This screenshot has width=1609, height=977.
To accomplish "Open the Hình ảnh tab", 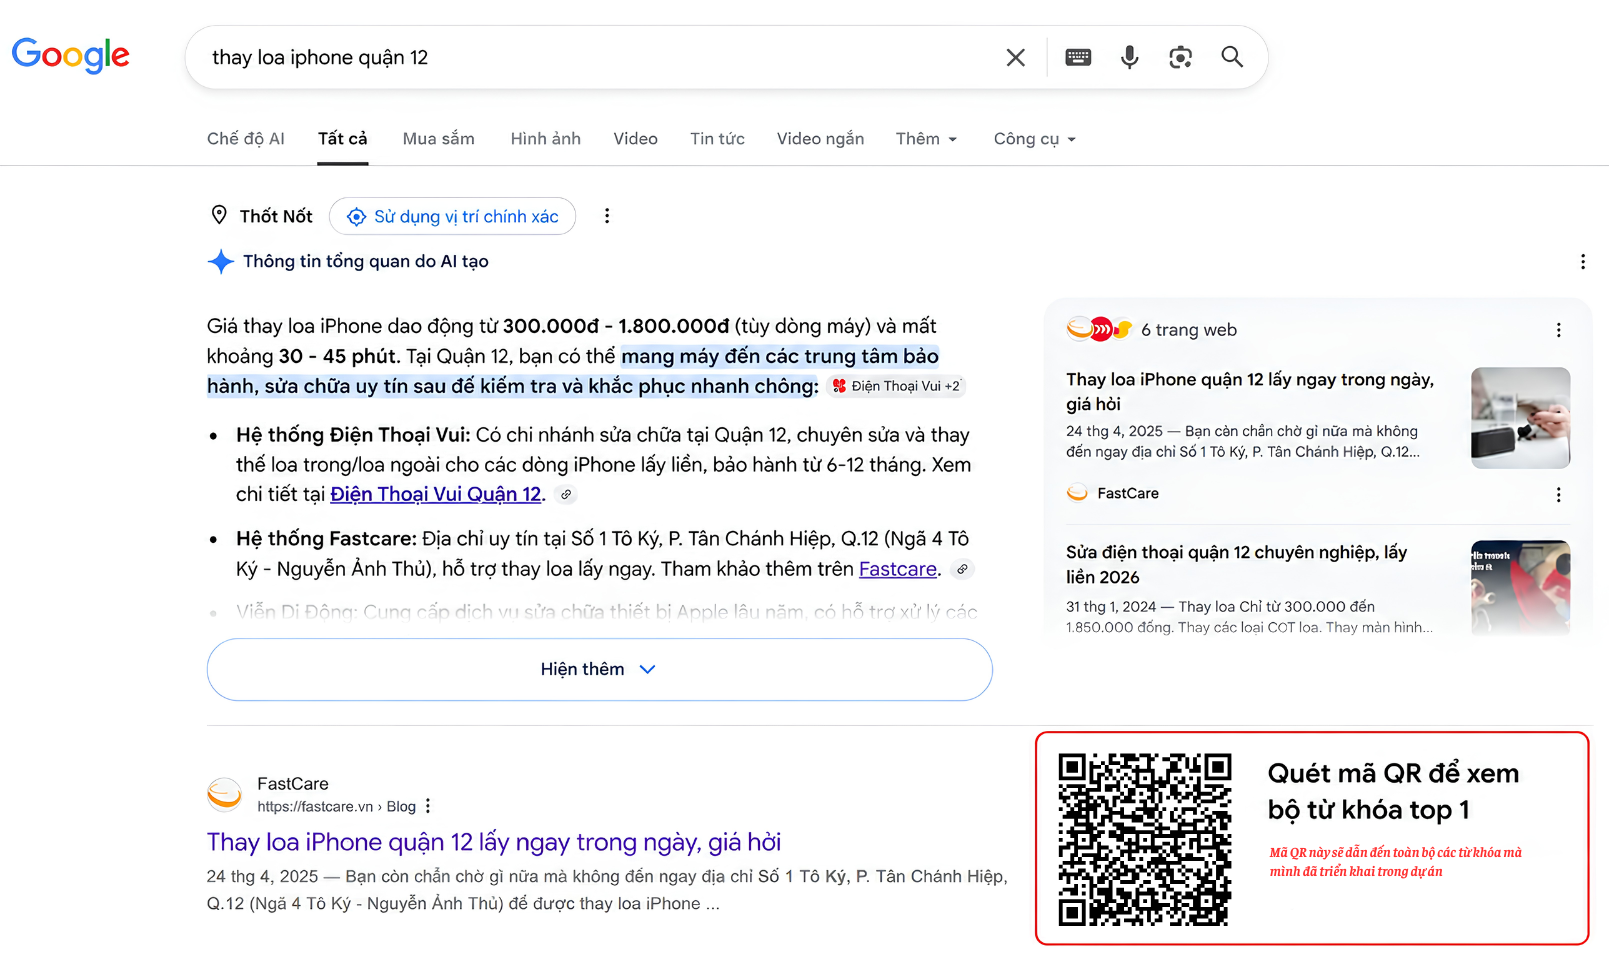I will (546, 139).
